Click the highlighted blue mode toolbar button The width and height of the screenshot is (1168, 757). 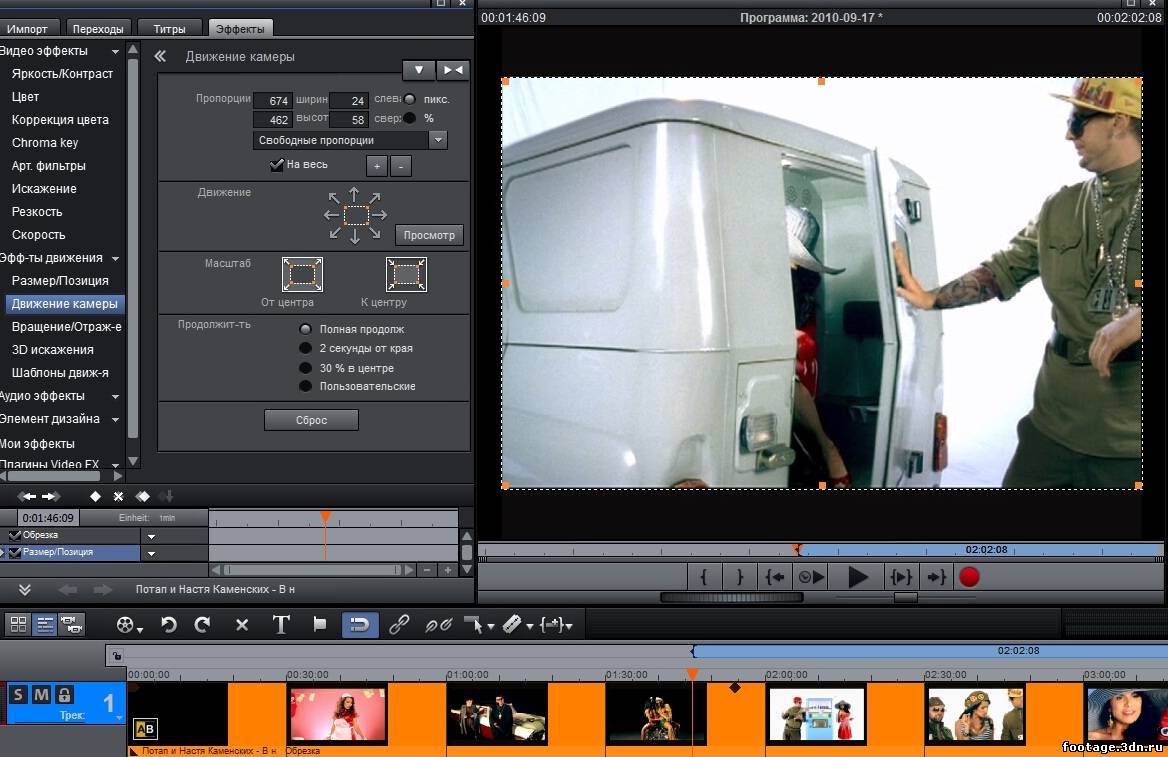(360, 624)
